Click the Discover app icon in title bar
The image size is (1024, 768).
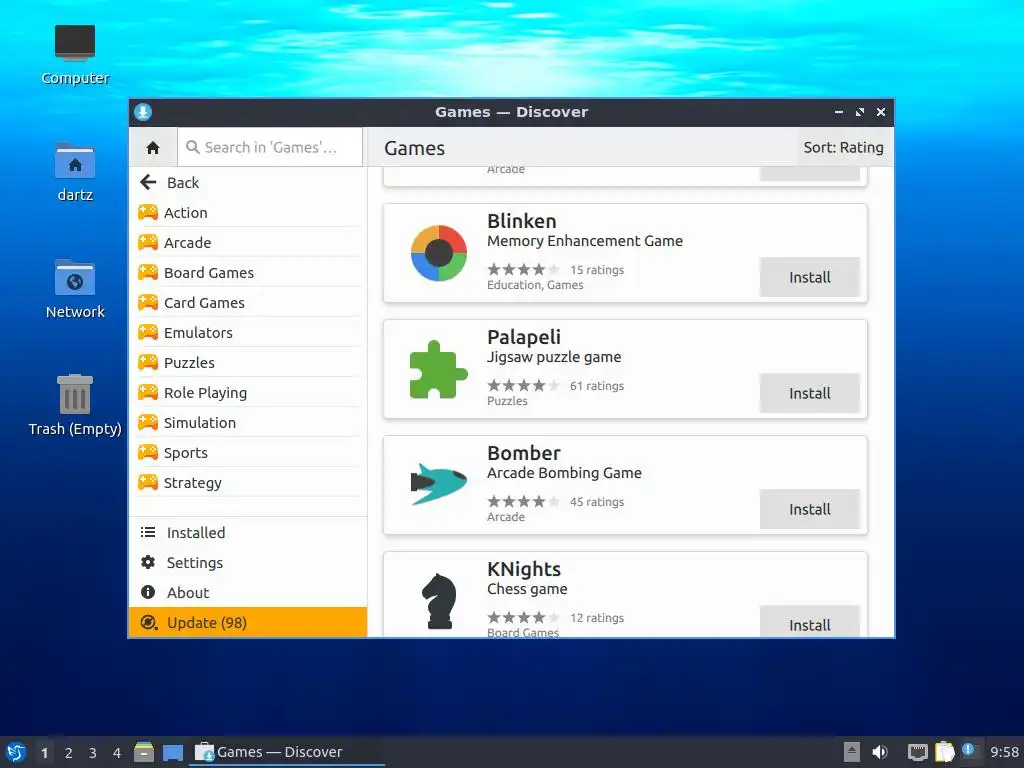(x=143, y=112)
